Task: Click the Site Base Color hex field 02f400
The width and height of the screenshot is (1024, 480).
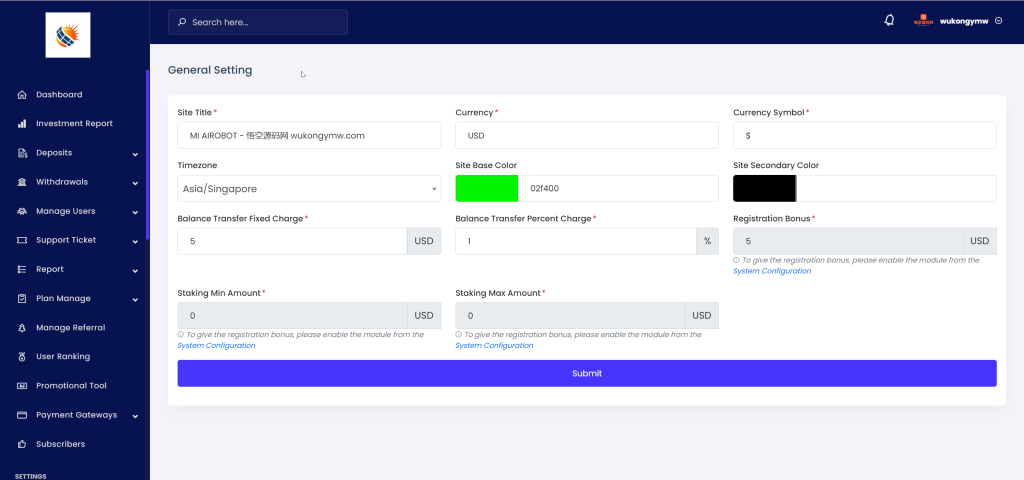Action: [618, 188]
